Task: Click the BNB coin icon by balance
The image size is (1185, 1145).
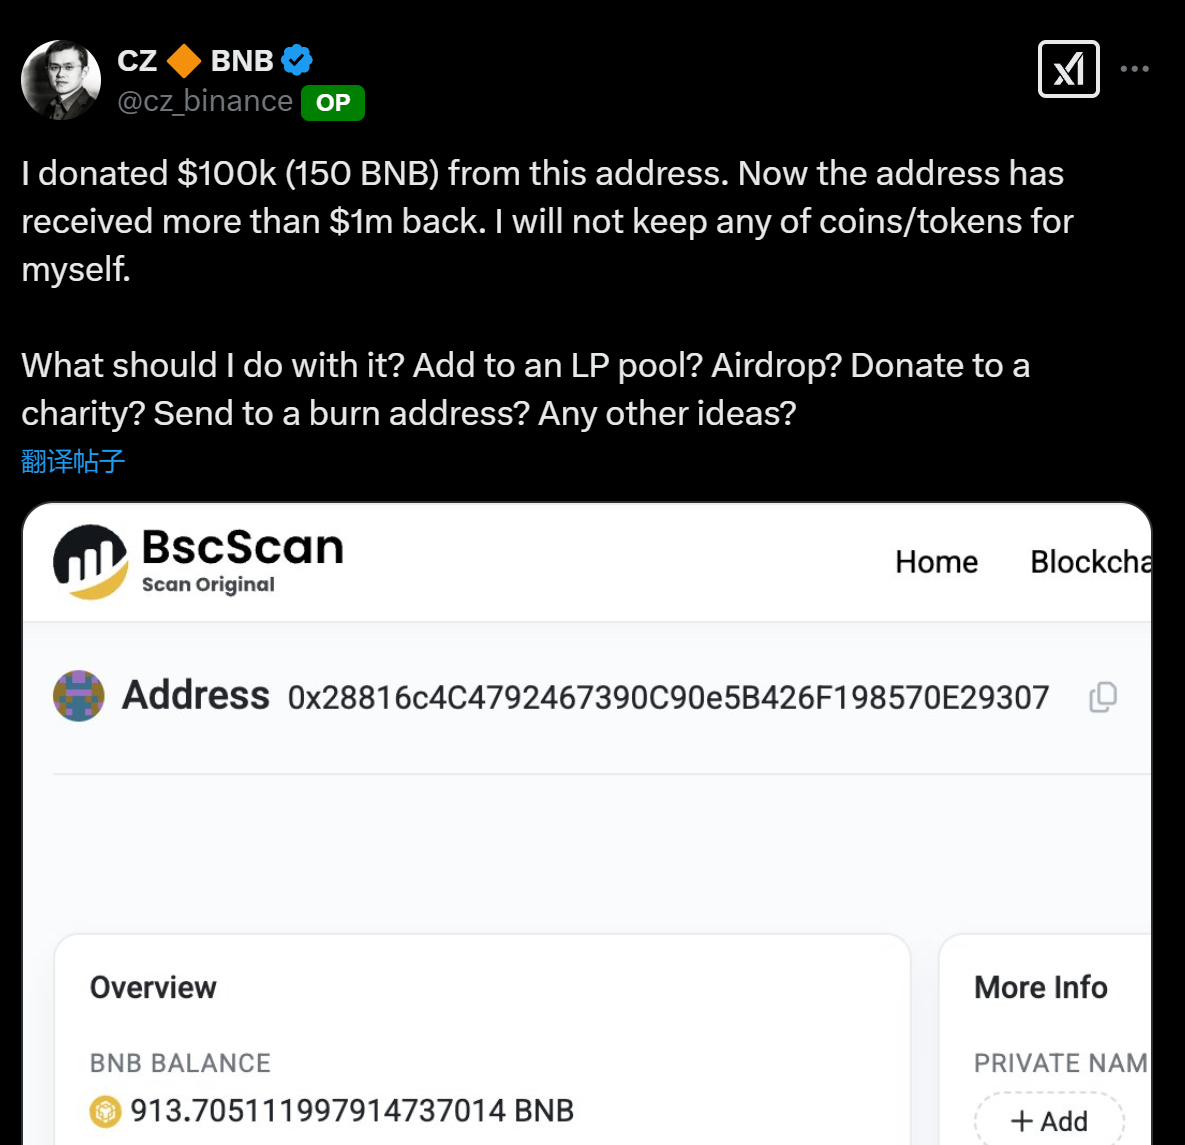Action: 105,1111
